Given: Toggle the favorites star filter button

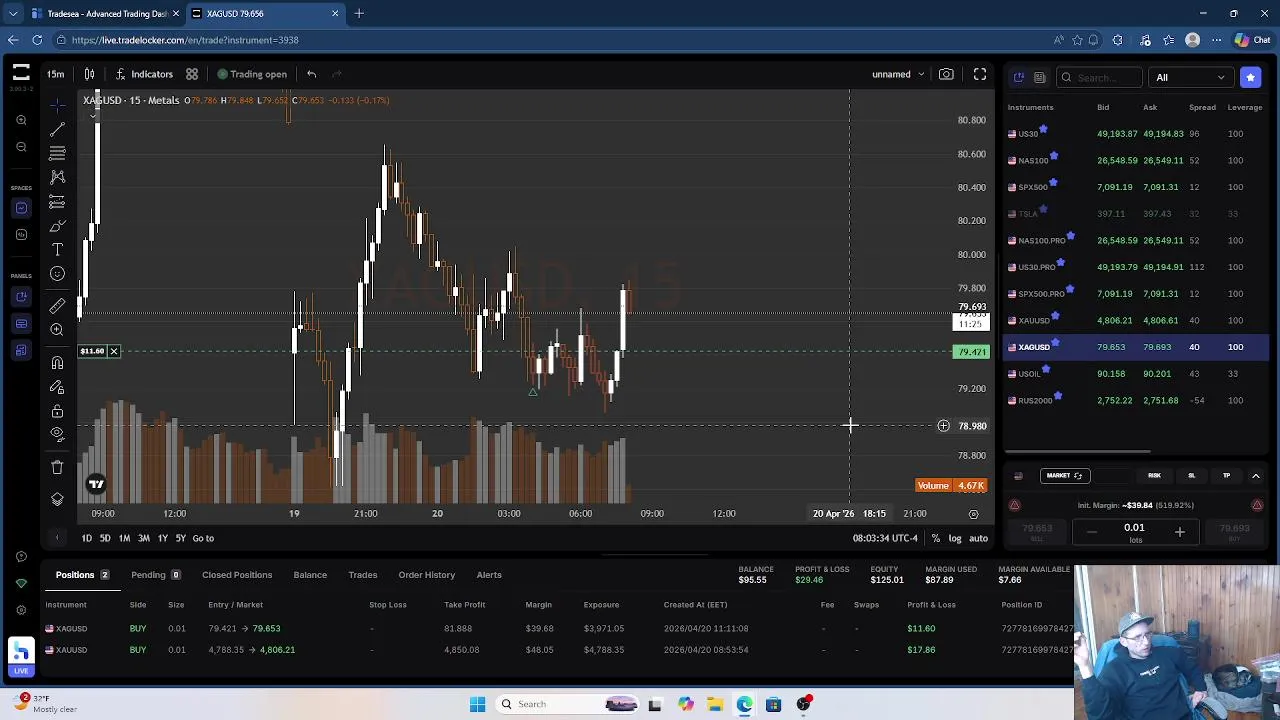Looking at the screenshot, I should (x=1250, y=77).
